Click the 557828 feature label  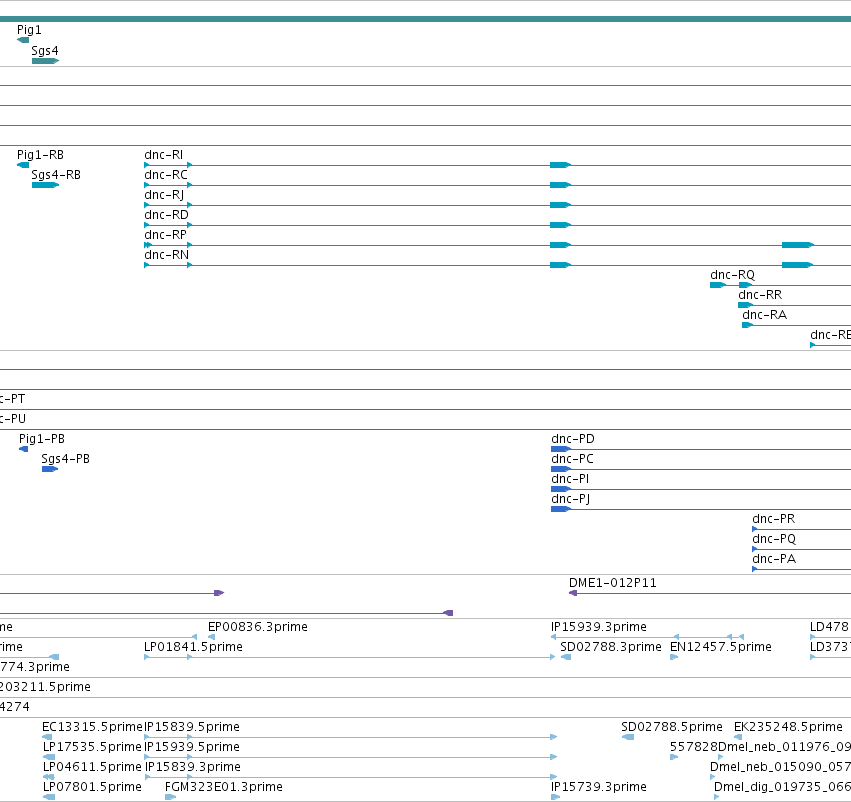(693, 747)
